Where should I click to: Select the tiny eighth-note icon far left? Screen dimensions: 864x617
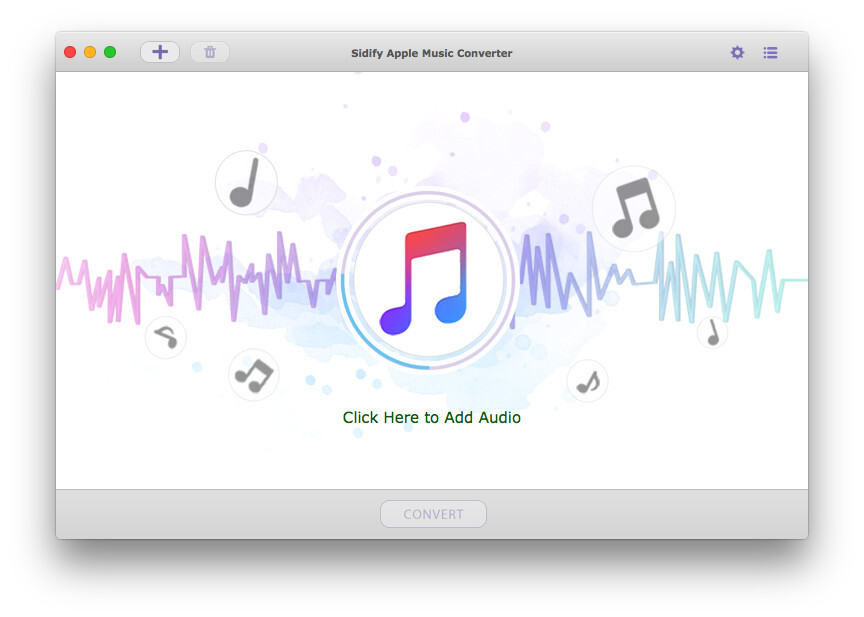coord(165,338)
